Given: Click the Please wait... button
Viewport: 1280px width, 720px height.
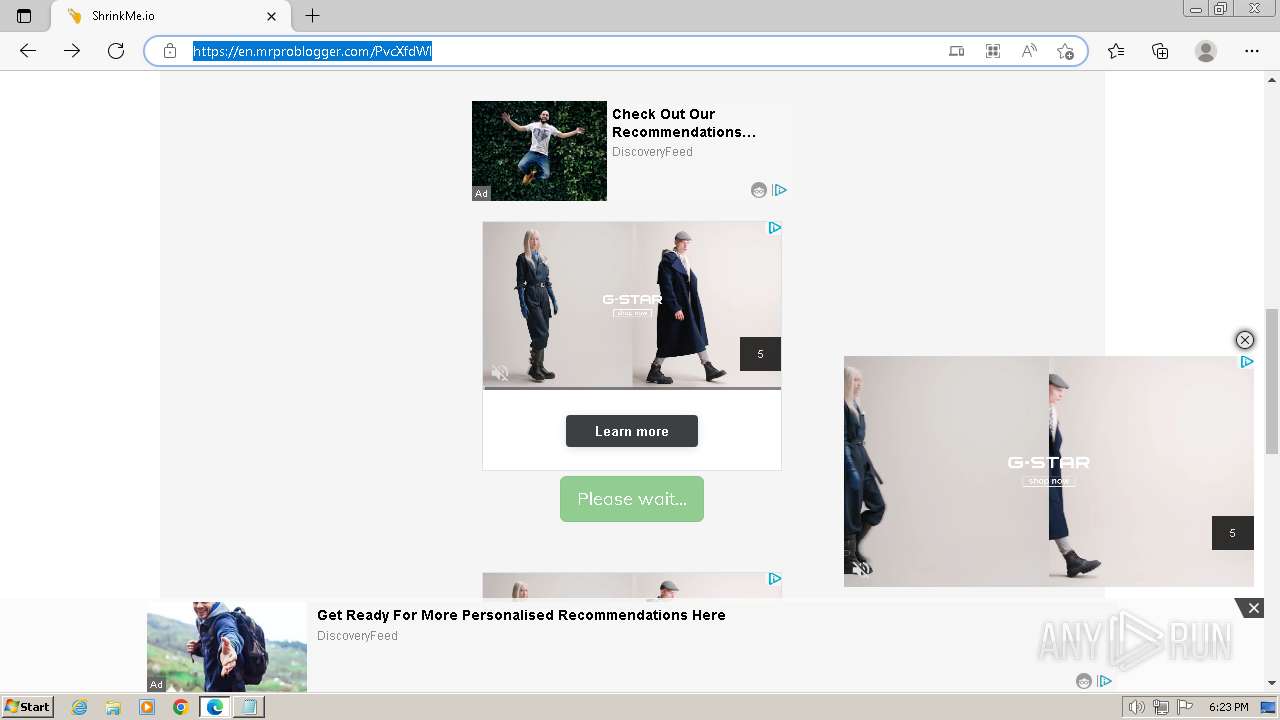Looking at the screenshot, I should click(x=632, y=499).
